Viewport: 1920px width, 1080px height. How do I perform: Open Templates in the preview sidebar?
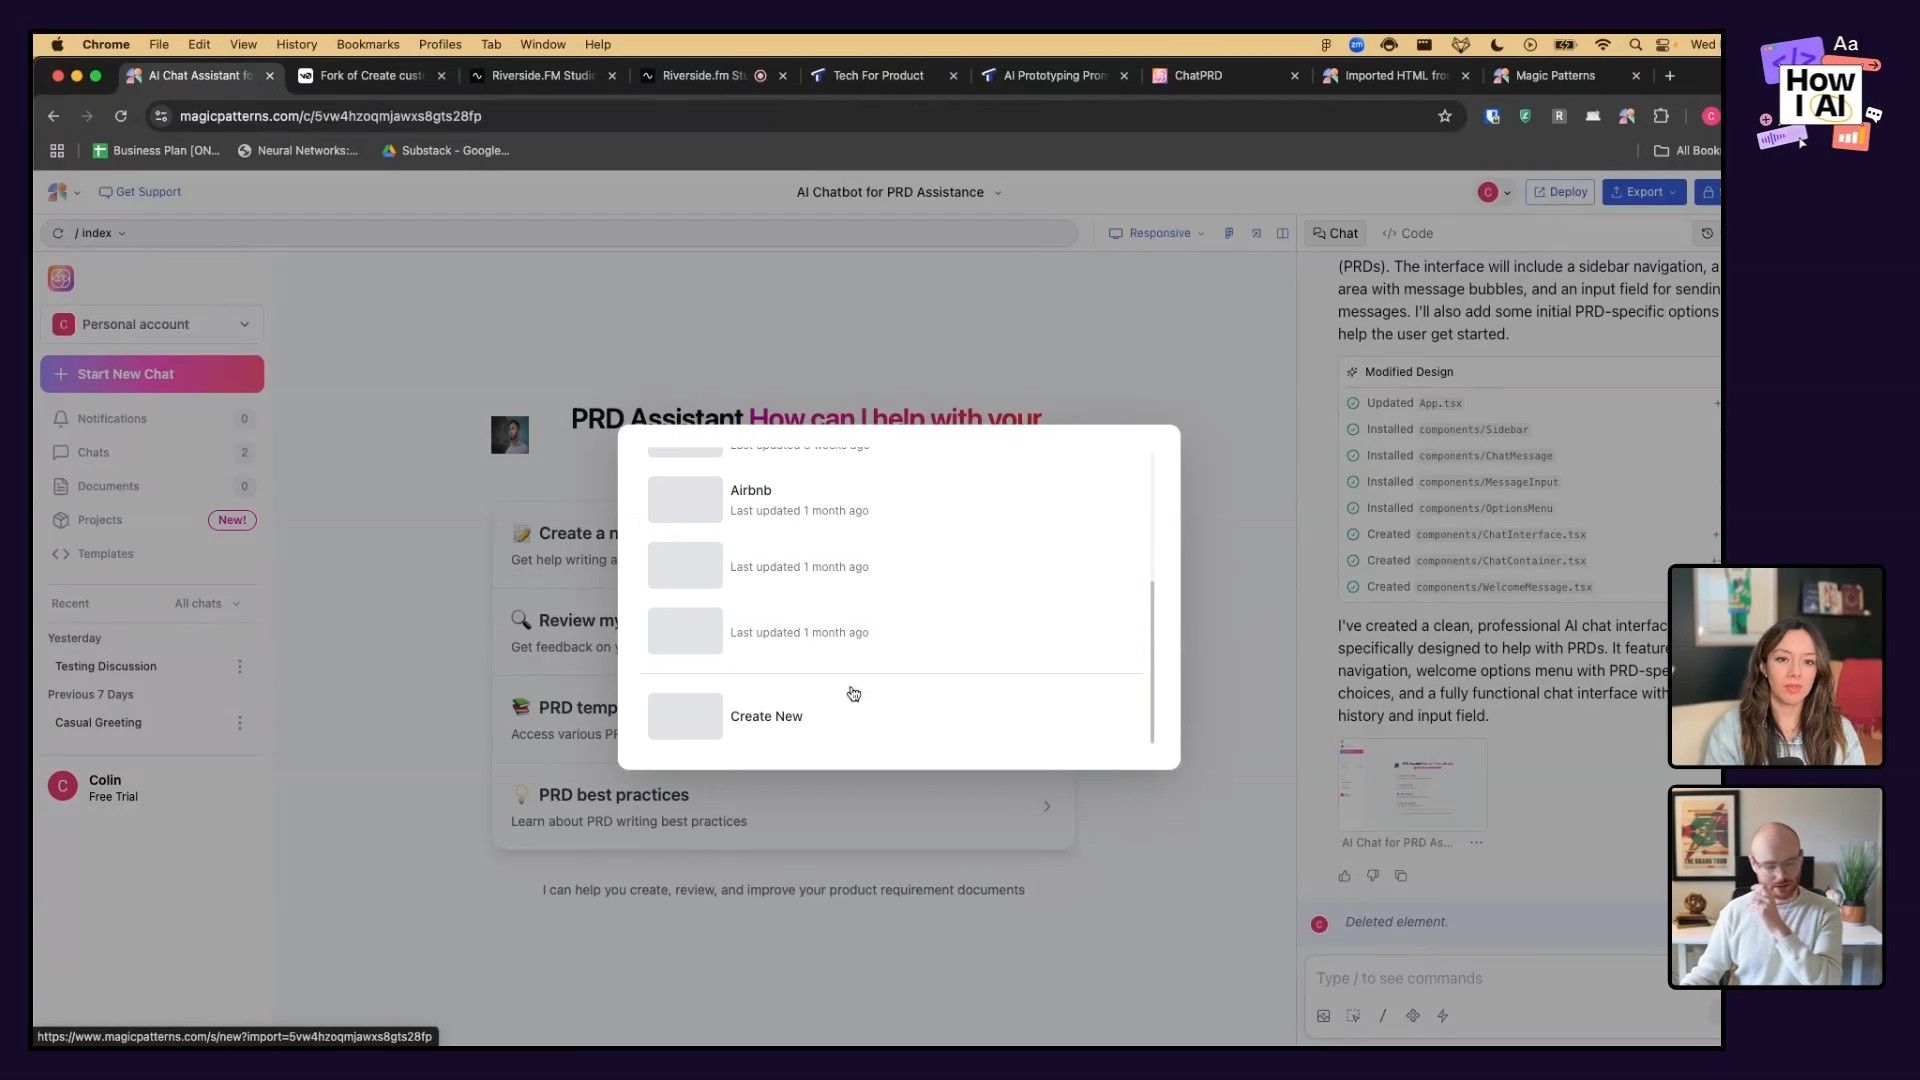tap(150, 554)
